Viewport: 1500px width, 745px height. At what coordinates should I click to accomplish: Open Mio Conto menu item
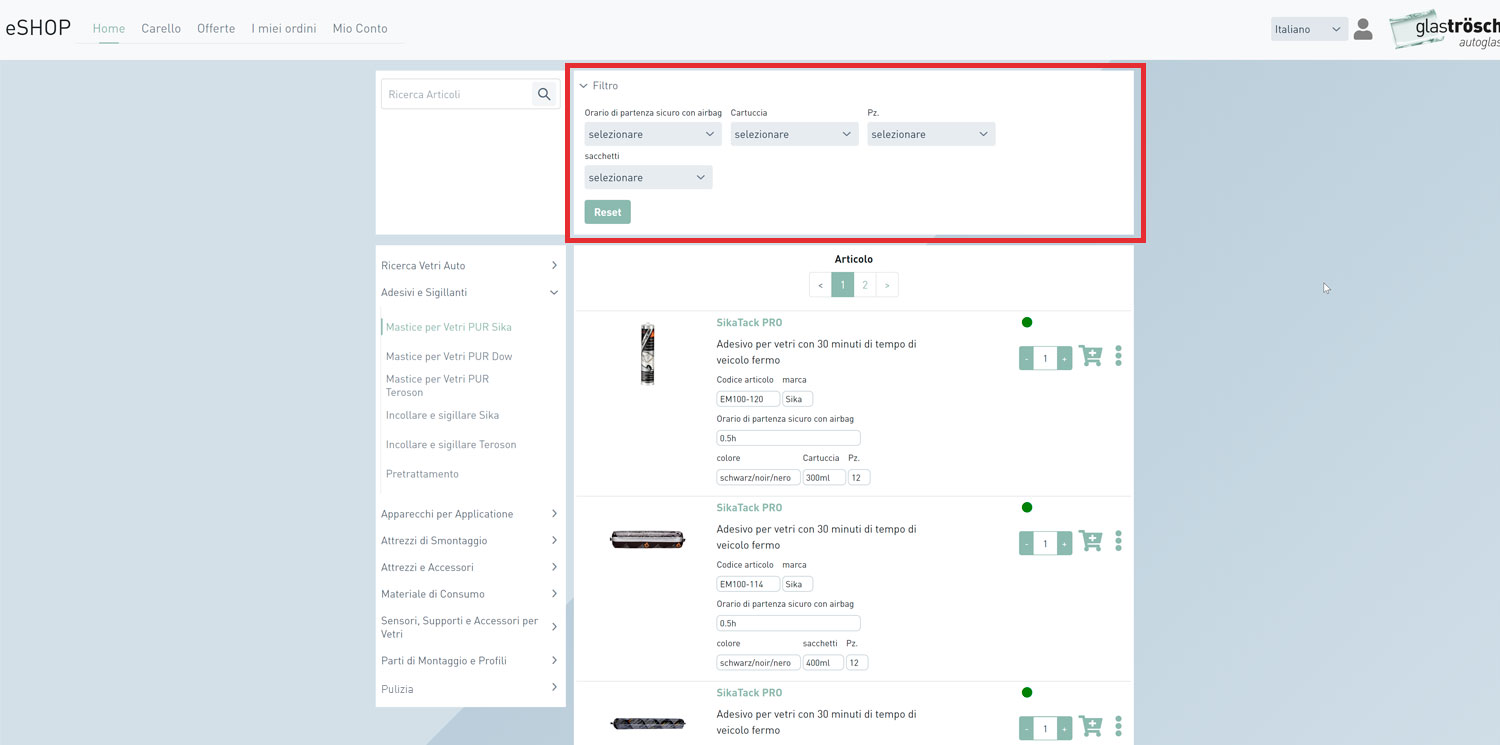click(x=360, y=28)
